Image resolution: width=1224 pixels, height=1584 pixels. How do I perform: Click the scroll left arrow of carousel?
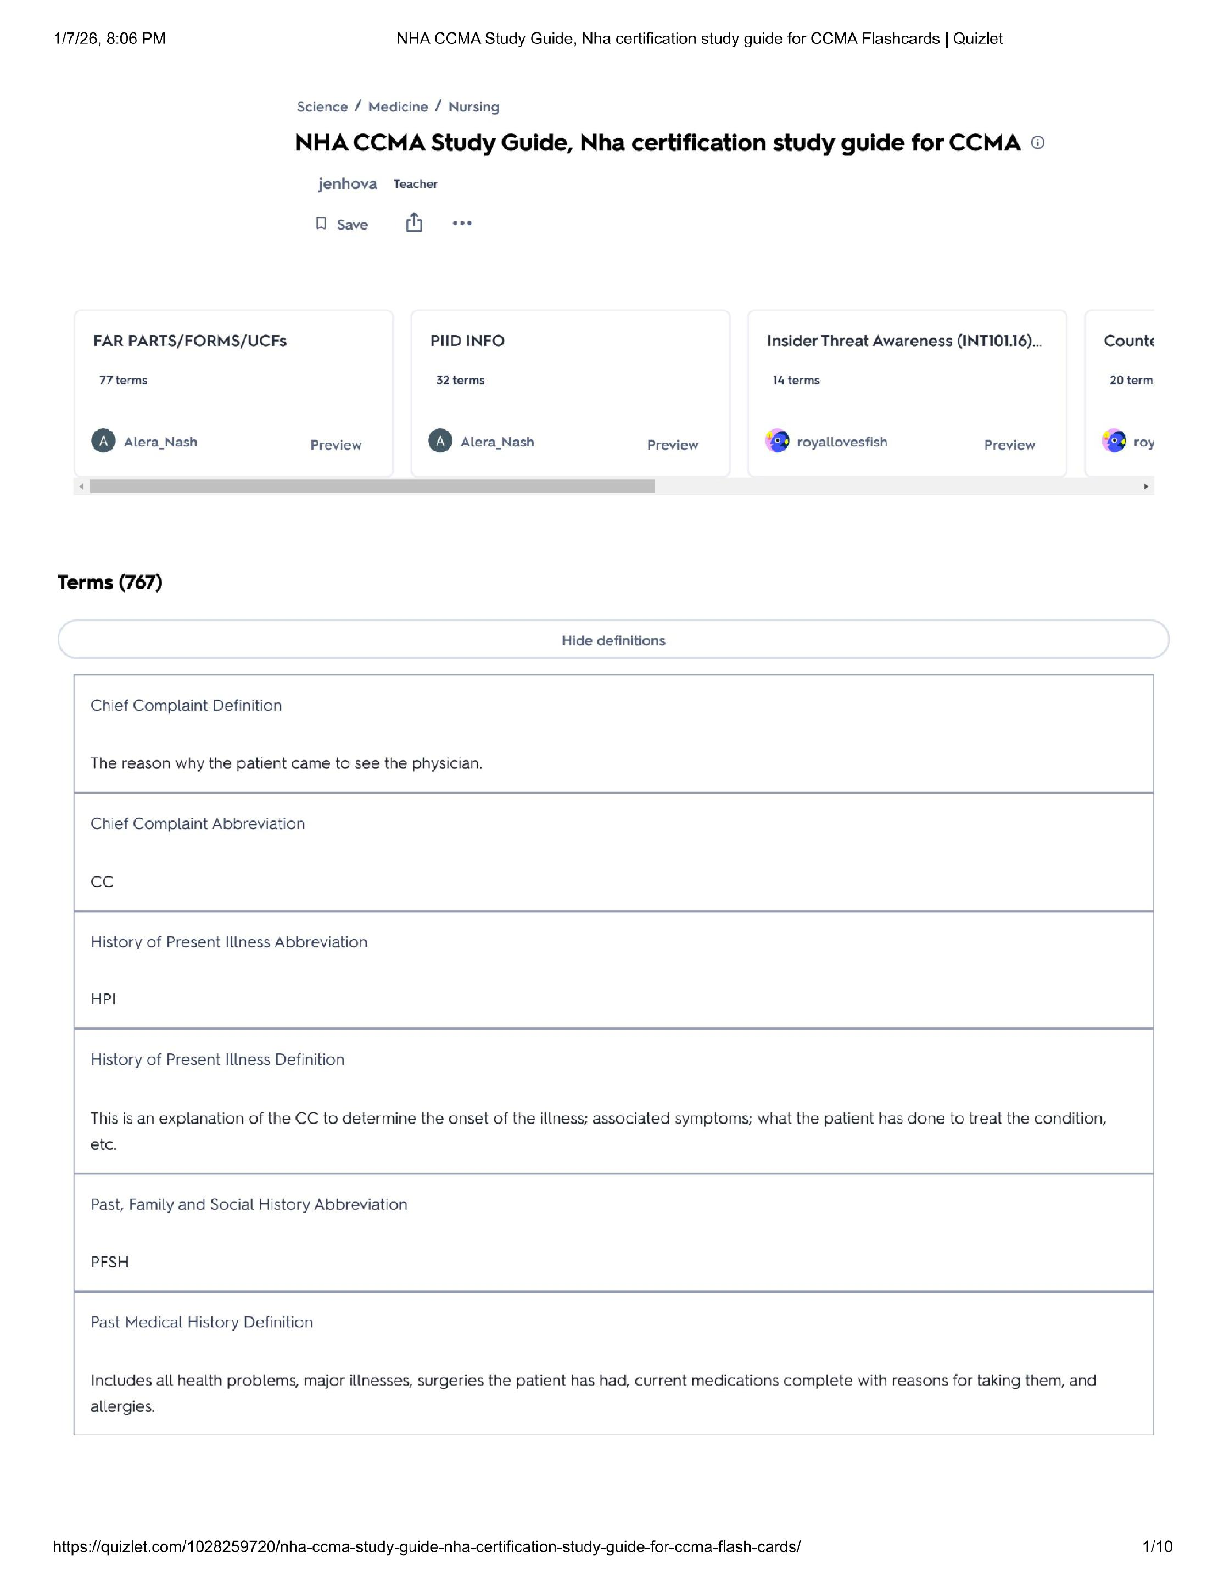pyautogui.click(x=81, y=486)
